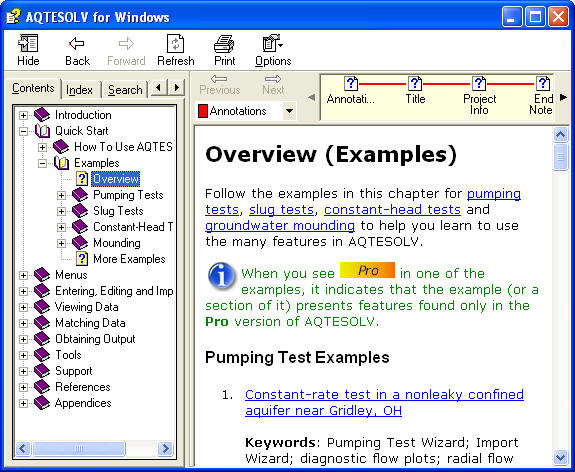Click the tree horizontal scrollbar thumb
Viewport: 575px width, 472px height.
click(79, 448)
